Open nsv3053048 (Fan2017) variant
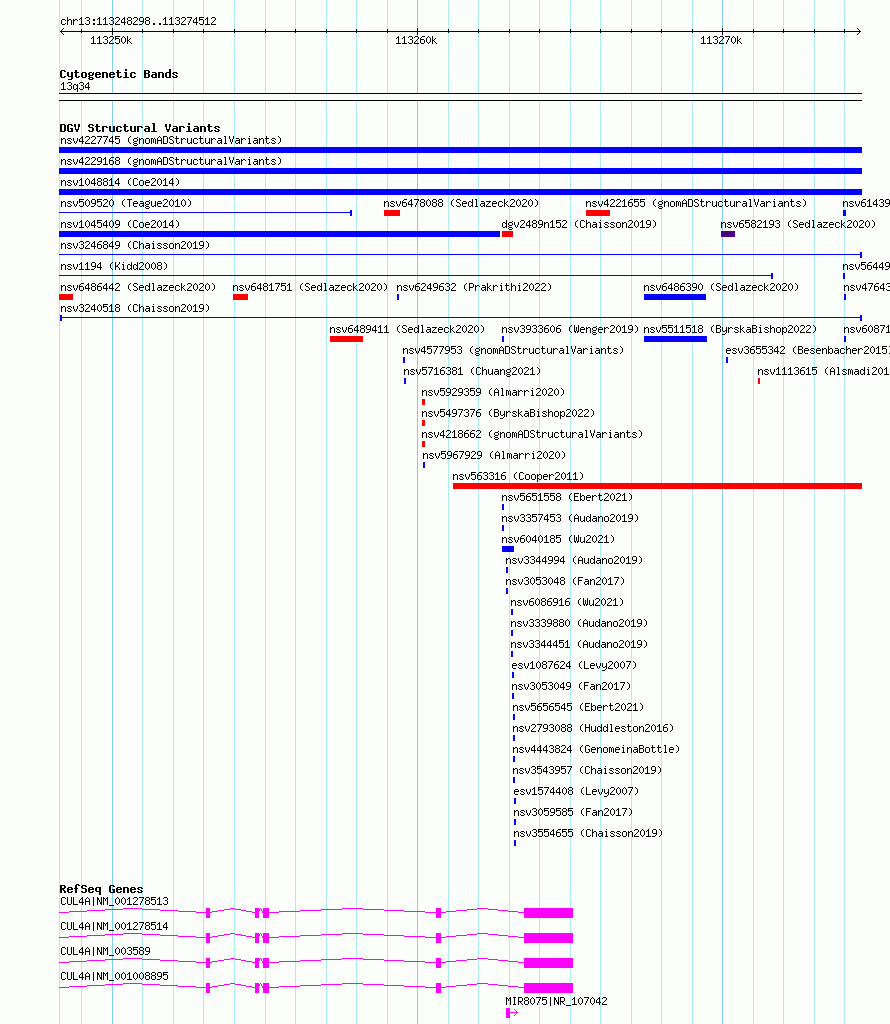This screenshot has height=1024, width=890. pyautogui.click(x=565, y=581)
